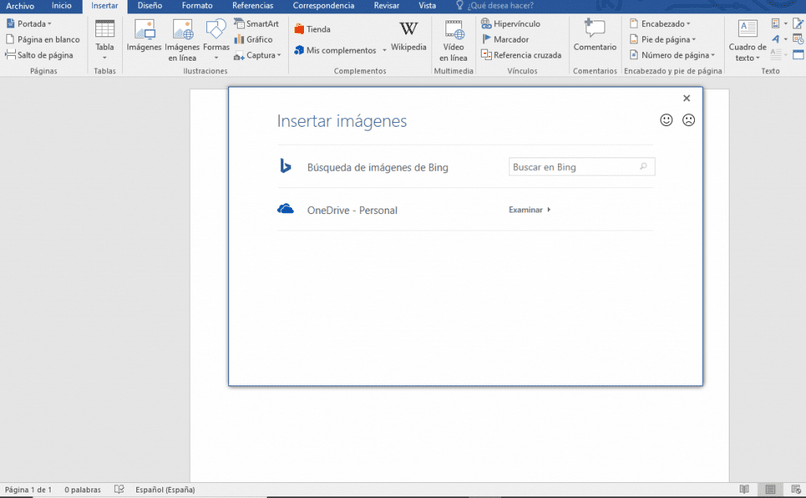806x498 pixels.
Task: Click the Bing logo icon
Action: [x=285, y=166]
